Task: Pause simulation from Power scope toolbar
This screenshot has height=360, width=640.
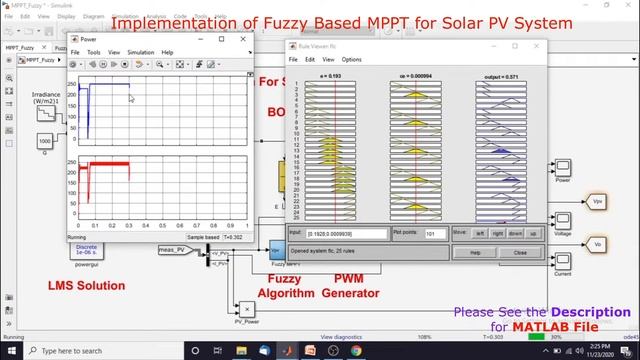Action: 103,64
